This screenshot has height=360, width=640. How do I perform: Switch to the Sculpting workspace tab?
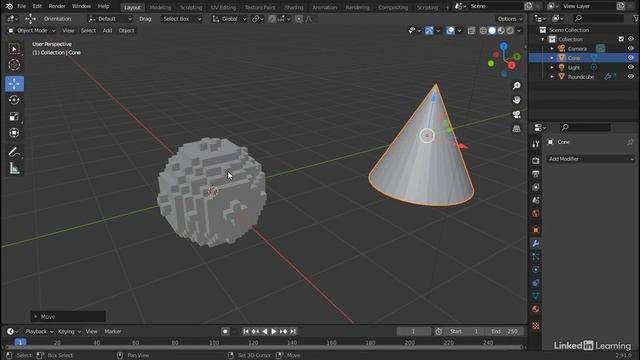(x=191, y=7)
